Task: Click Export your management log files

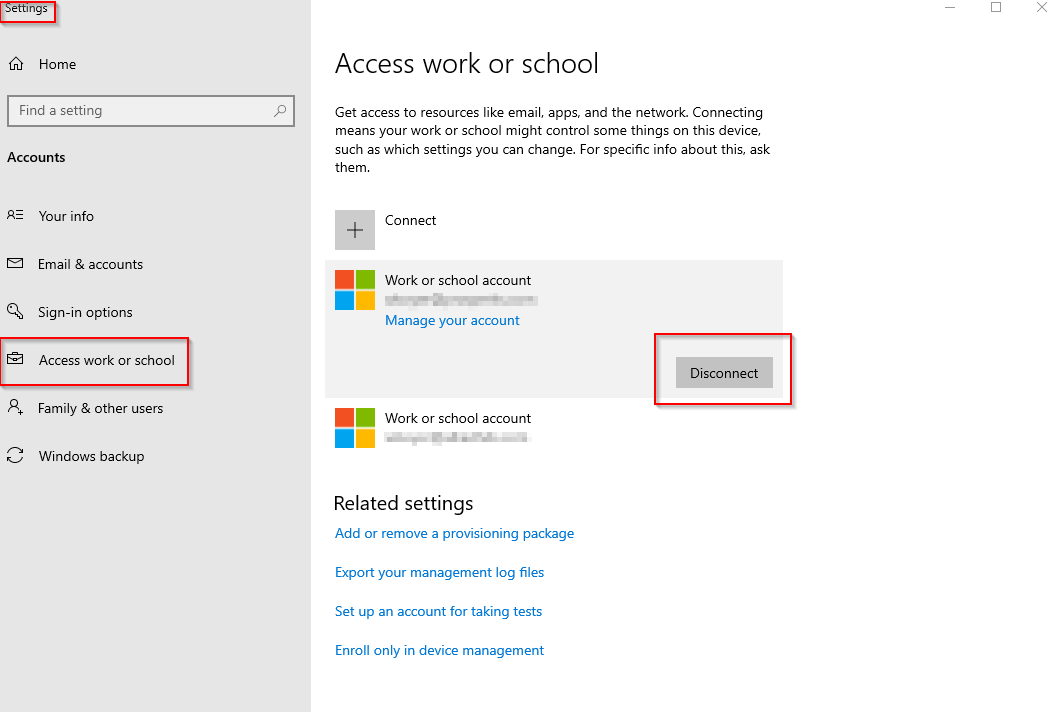Action: point(440,572)
